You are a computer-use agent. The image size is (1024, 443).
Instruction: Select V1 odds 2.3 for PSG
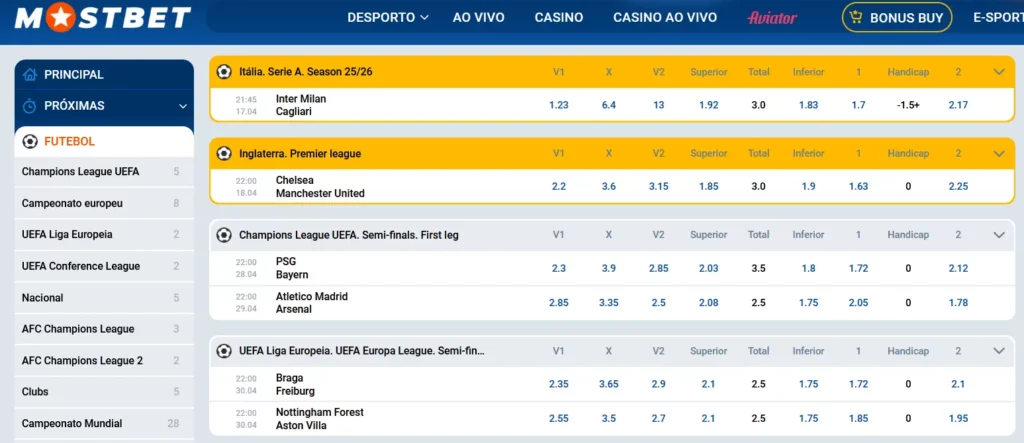tap(558, 269)
